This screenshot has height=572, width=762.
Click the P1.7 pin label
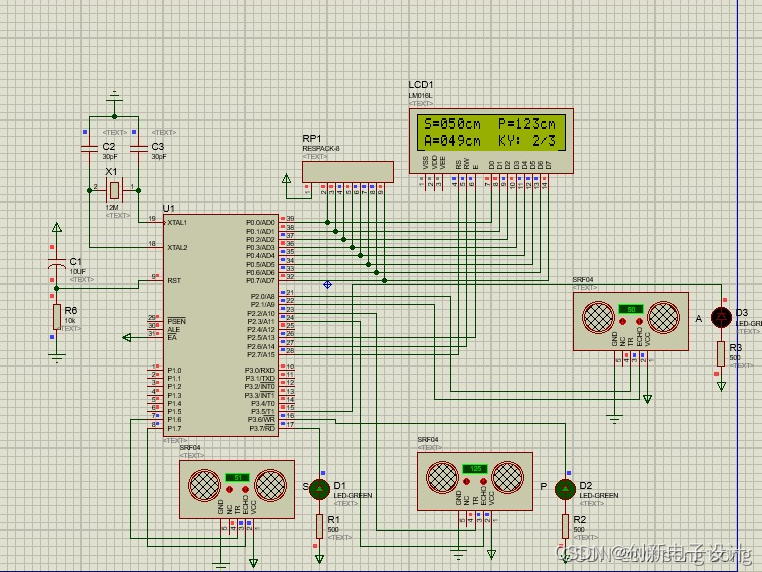pyautogui.click(x=174, y=428)
